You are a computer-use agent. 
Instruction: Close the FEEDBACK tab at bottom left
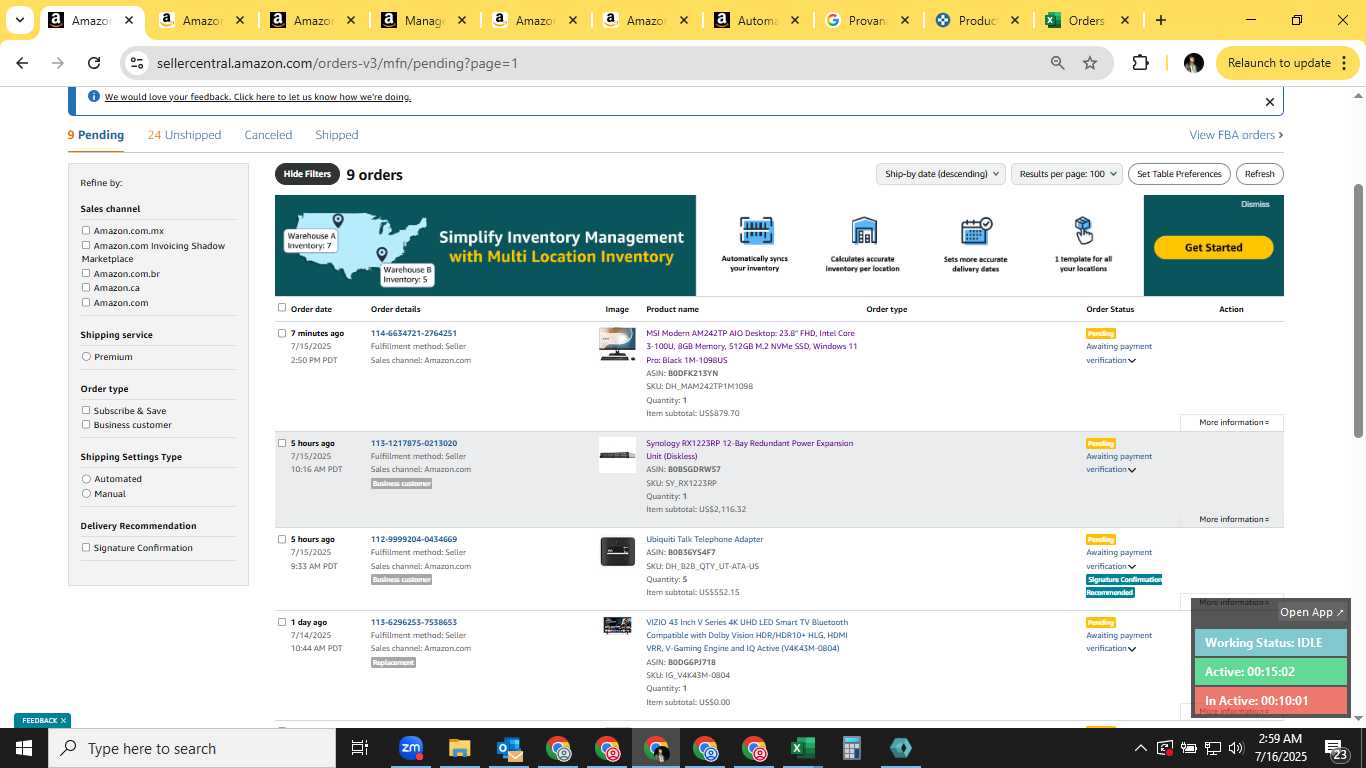pyautogui.click(x=63, y=720)
